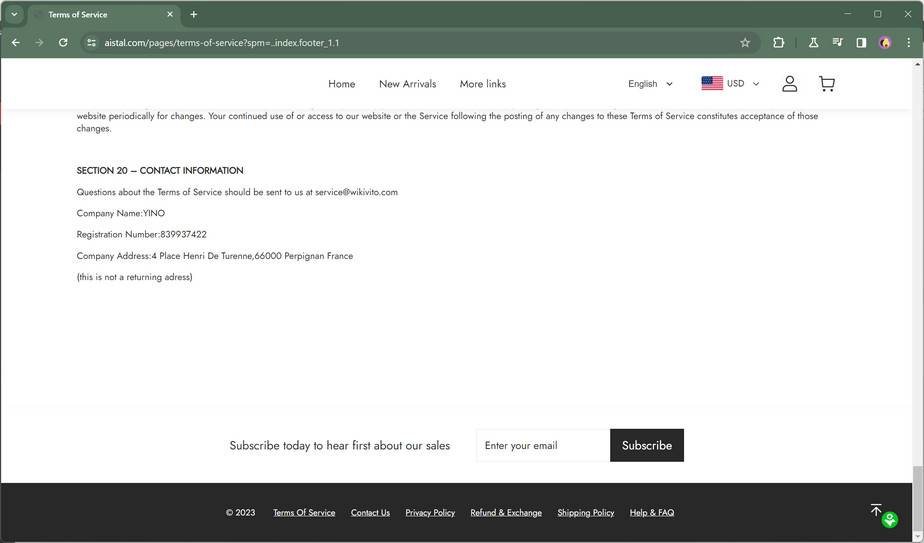Open the New Arrivals menu item

(407, 84)
